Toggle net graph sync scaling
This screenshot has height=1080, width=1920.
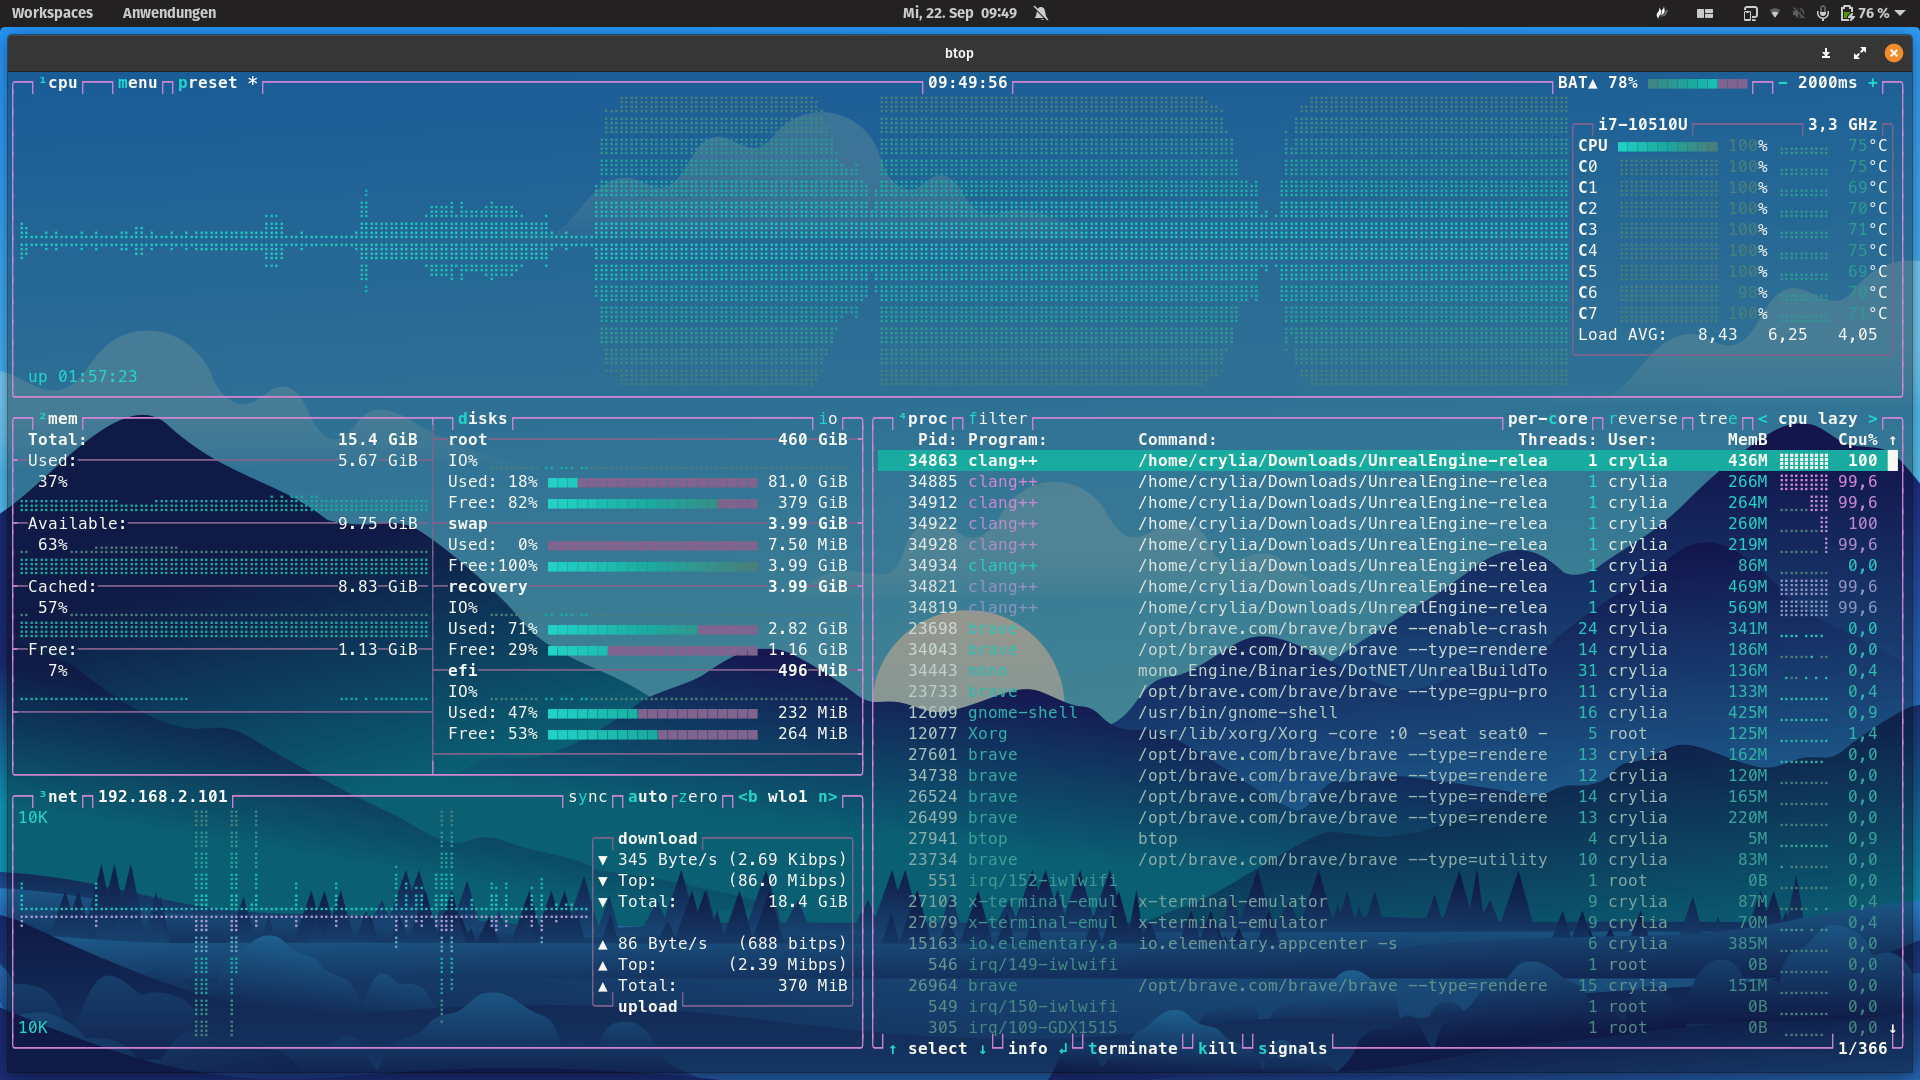(x=588, y=797)
